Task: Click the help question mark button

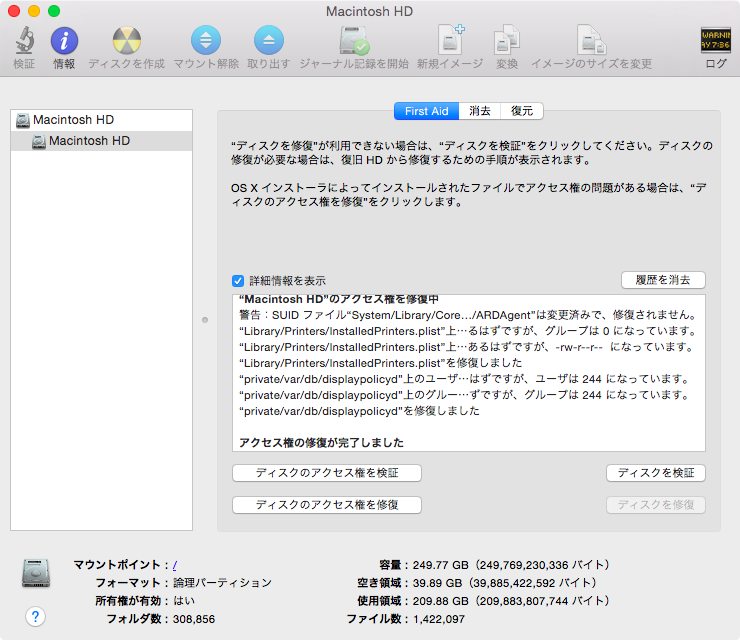Action: point(35,617)
